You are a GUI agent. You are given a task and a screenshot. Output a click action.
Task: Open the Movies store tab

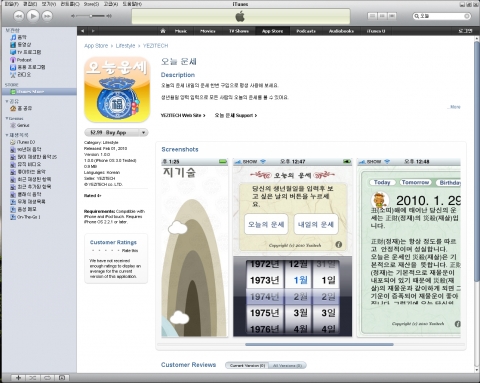point(207,31)
